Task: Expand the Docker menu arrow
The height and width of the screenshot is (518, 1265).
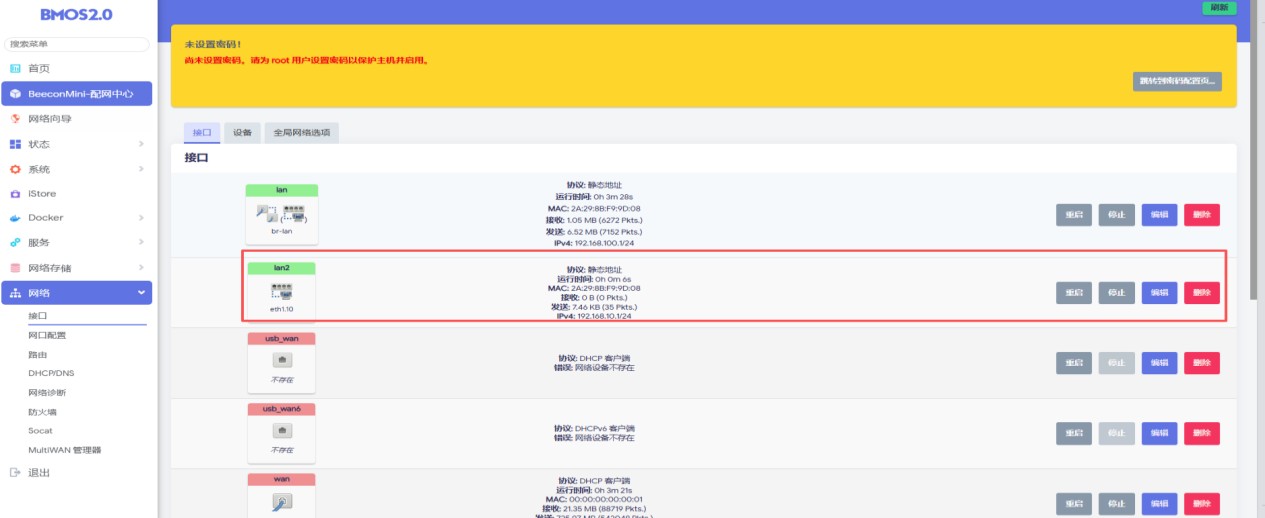Action: coord(141,218)
